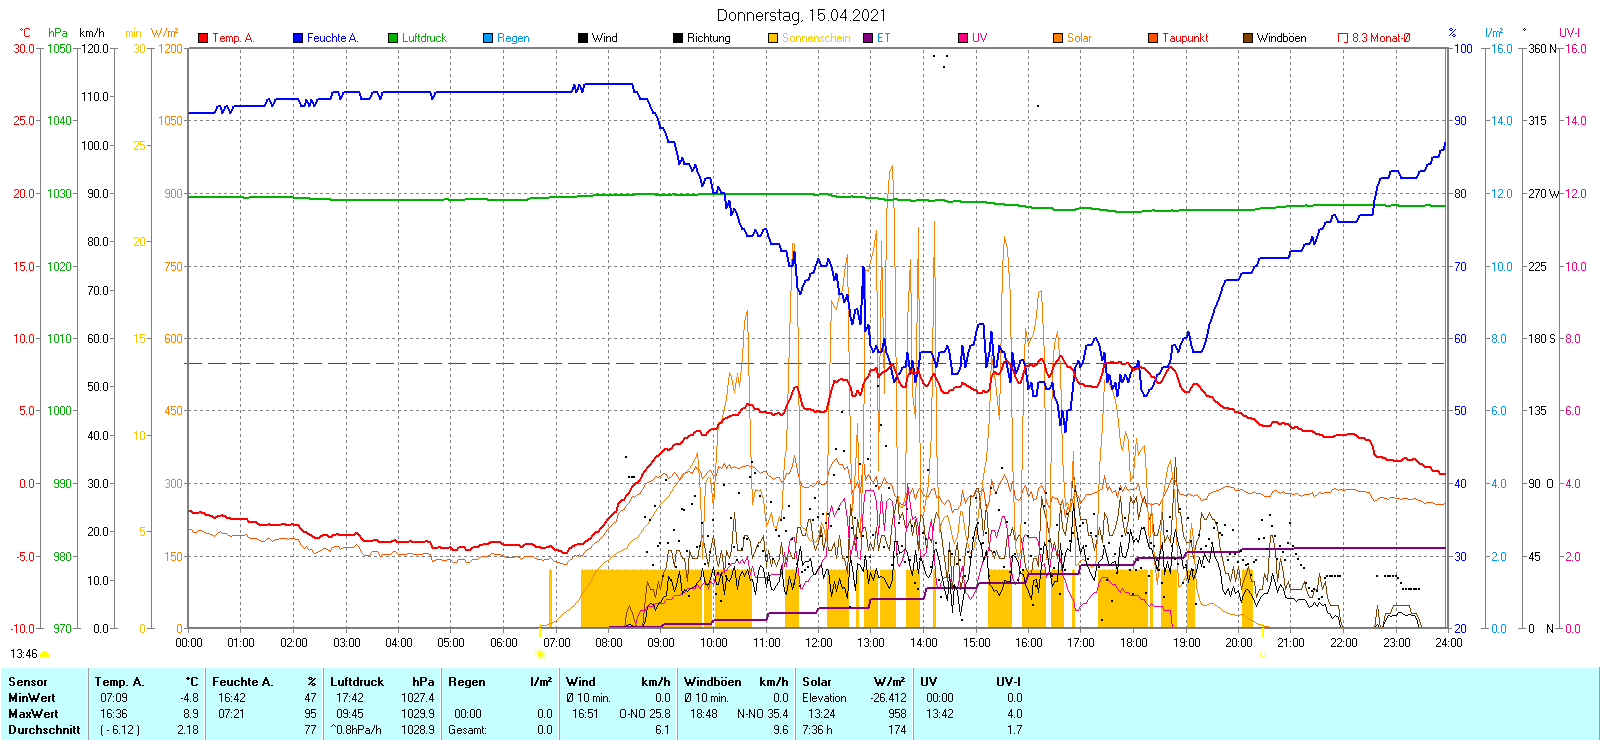Image resolution: width=1600 pixels, height=740 pixels.
Task: Click the sunshine duration 7:36 h
Action: (x=817, y=730)
